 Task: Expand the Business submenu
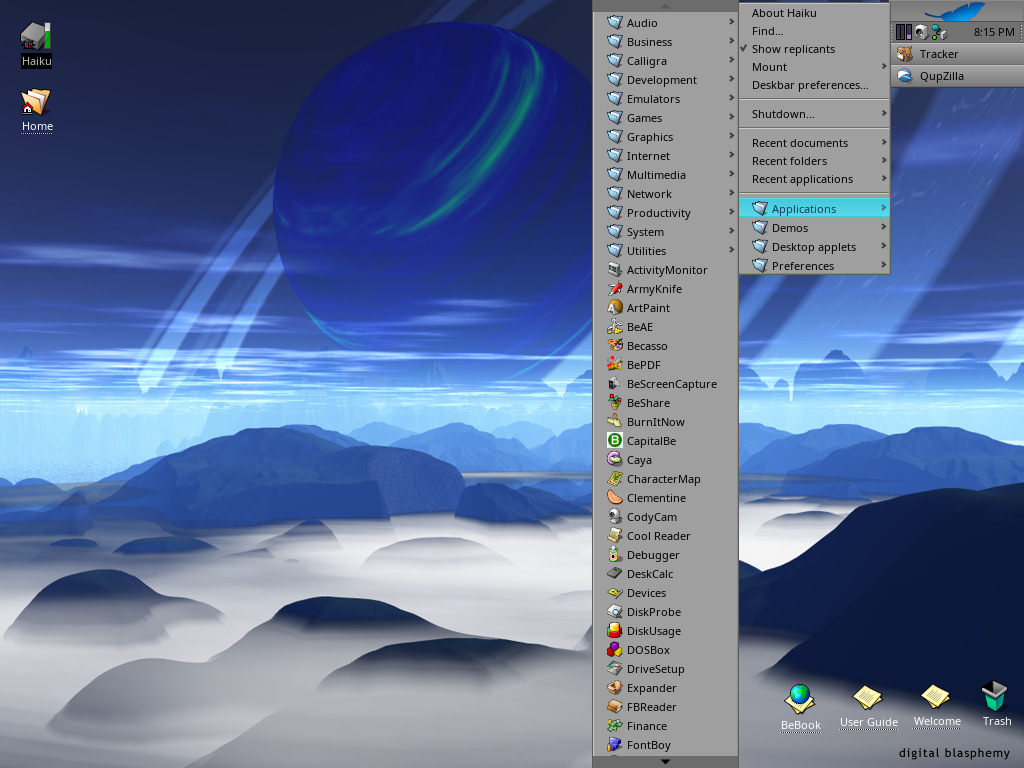click(665, 42)
